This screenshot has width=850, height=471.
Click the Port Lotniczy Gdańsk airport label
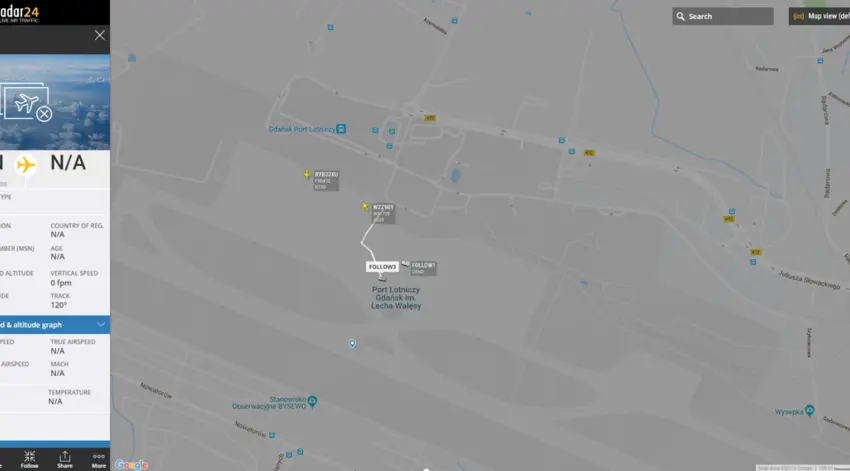pos(396,298)
